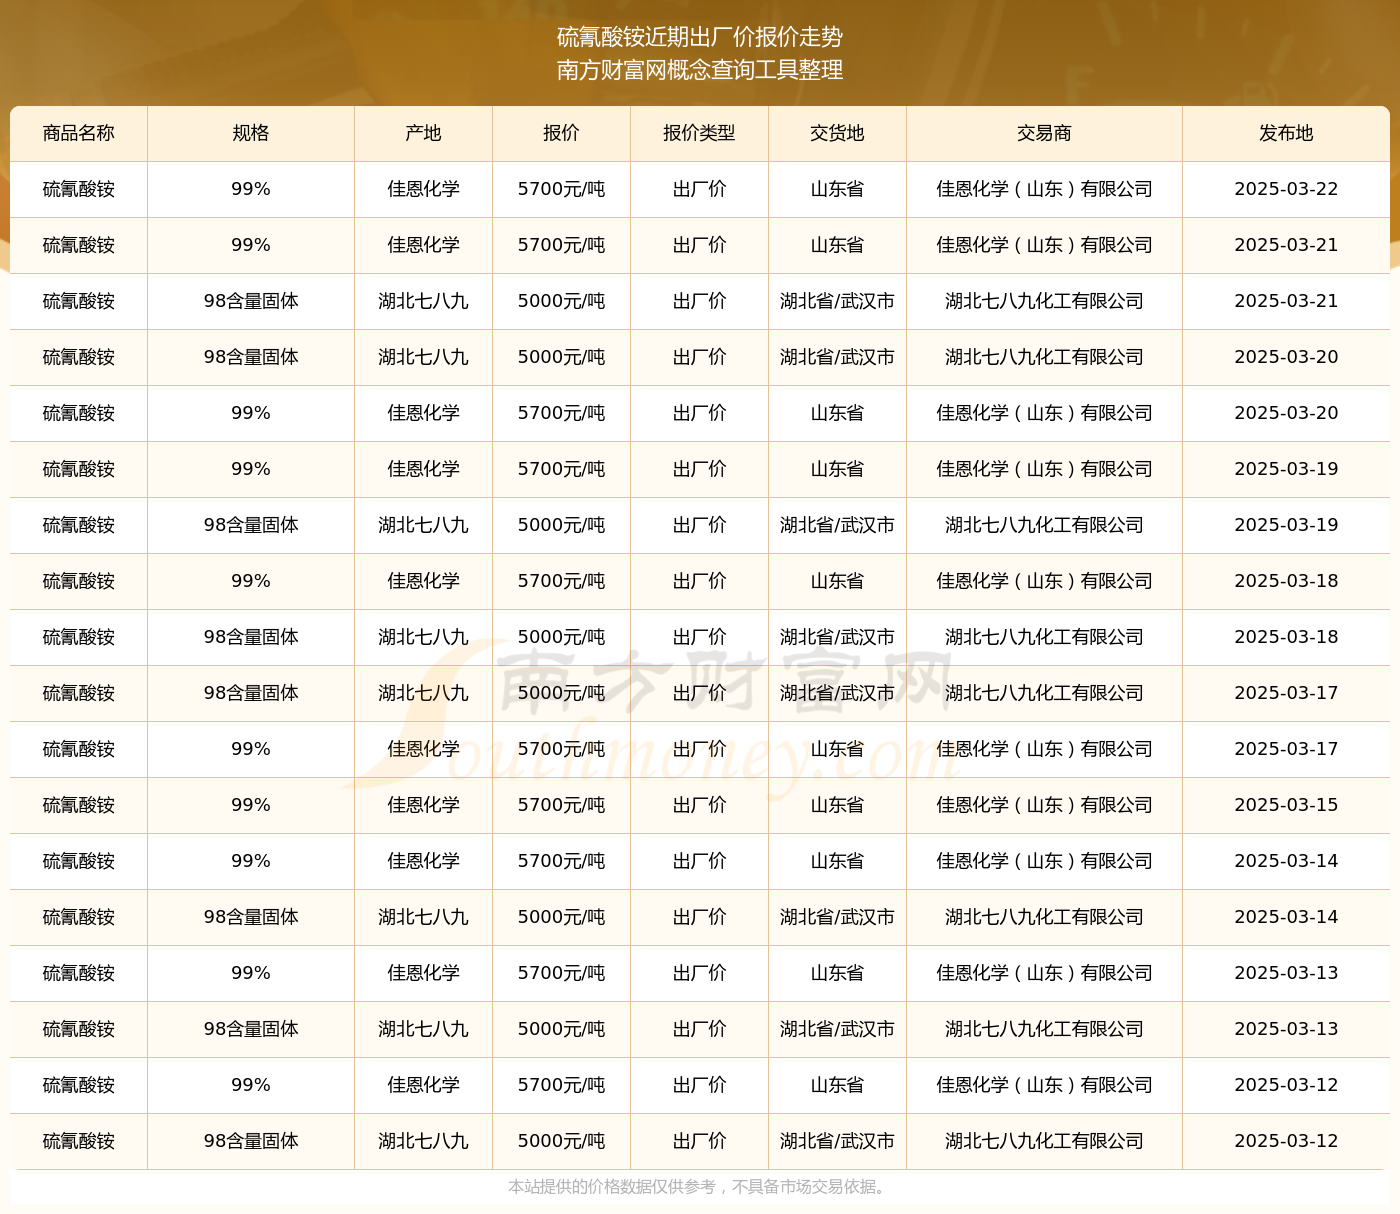The width and height of the screenshot is (1400, 1214).
Task: Click 山东省 in the 2025-03-19 row
Action: pyautogui.click(x=837, y=469)
